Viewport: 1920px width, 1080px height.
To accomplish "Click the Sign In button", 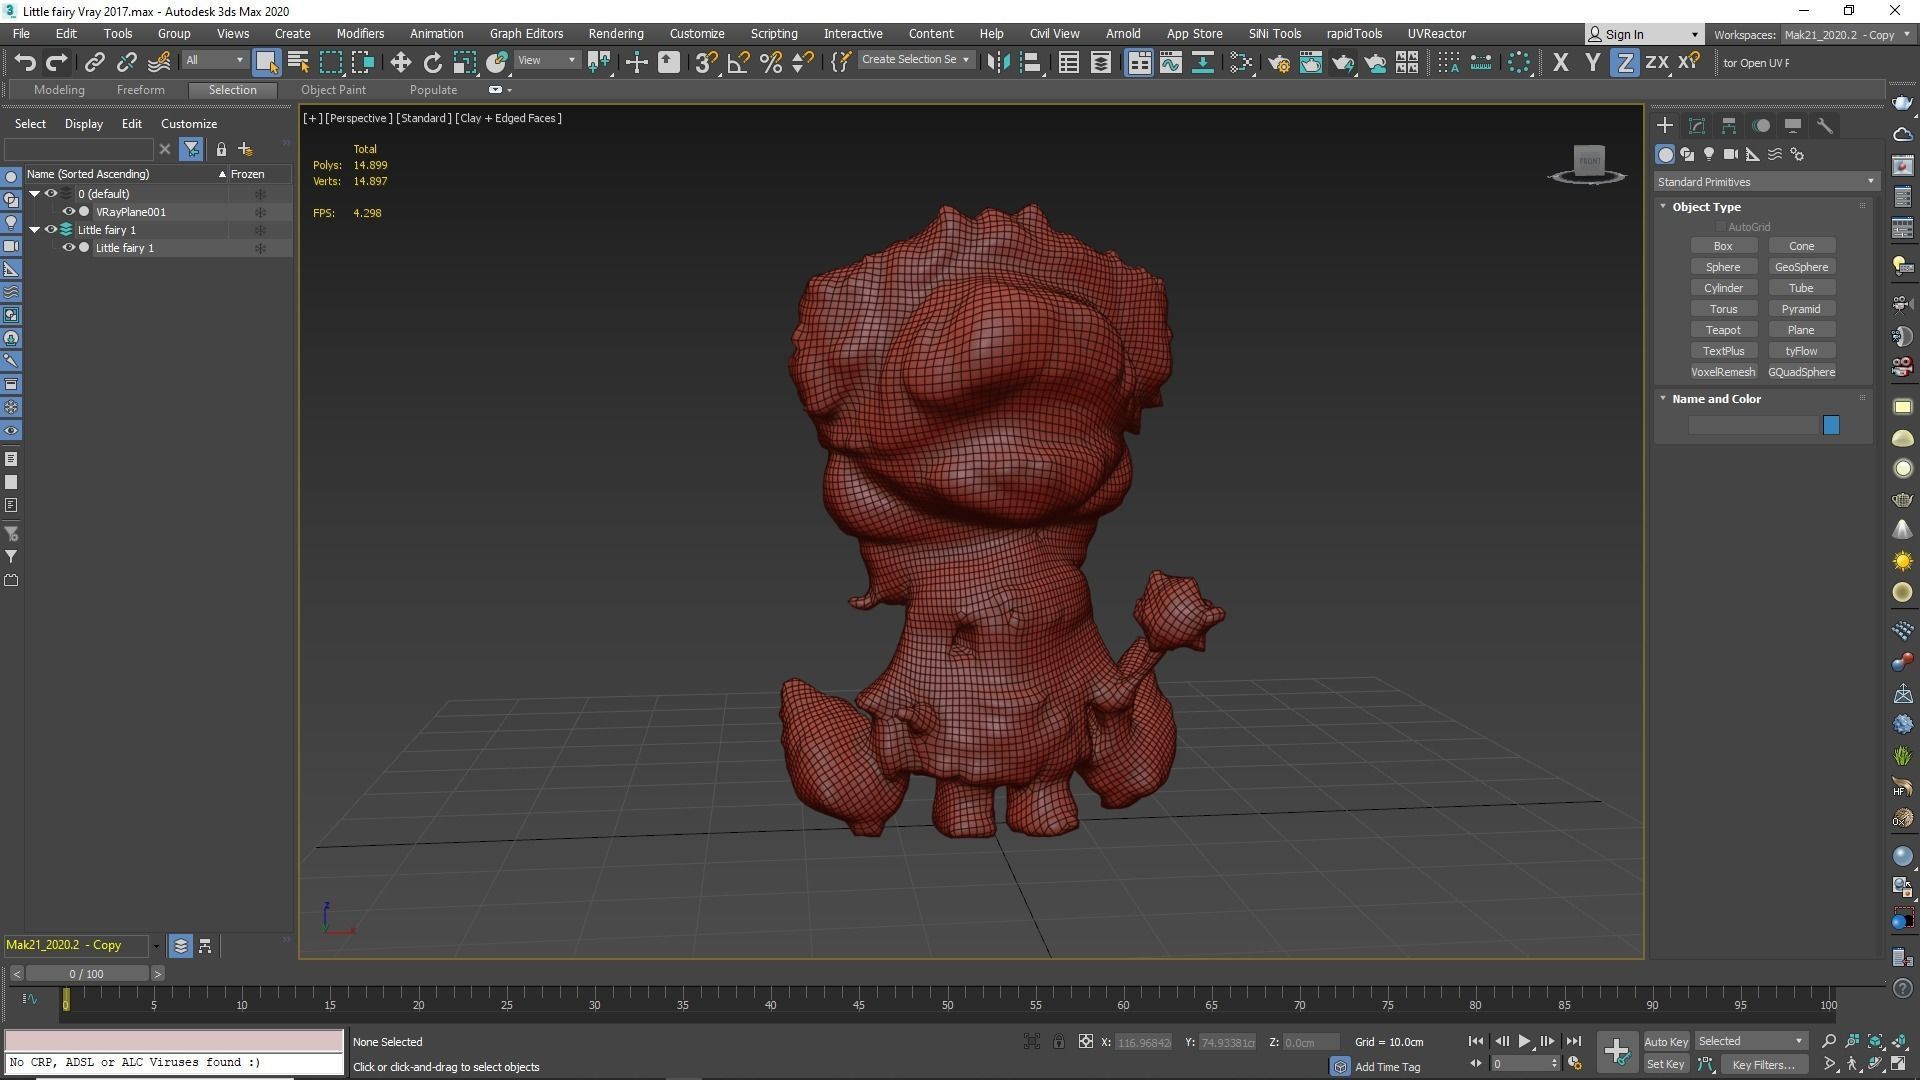I will 1644,34.
